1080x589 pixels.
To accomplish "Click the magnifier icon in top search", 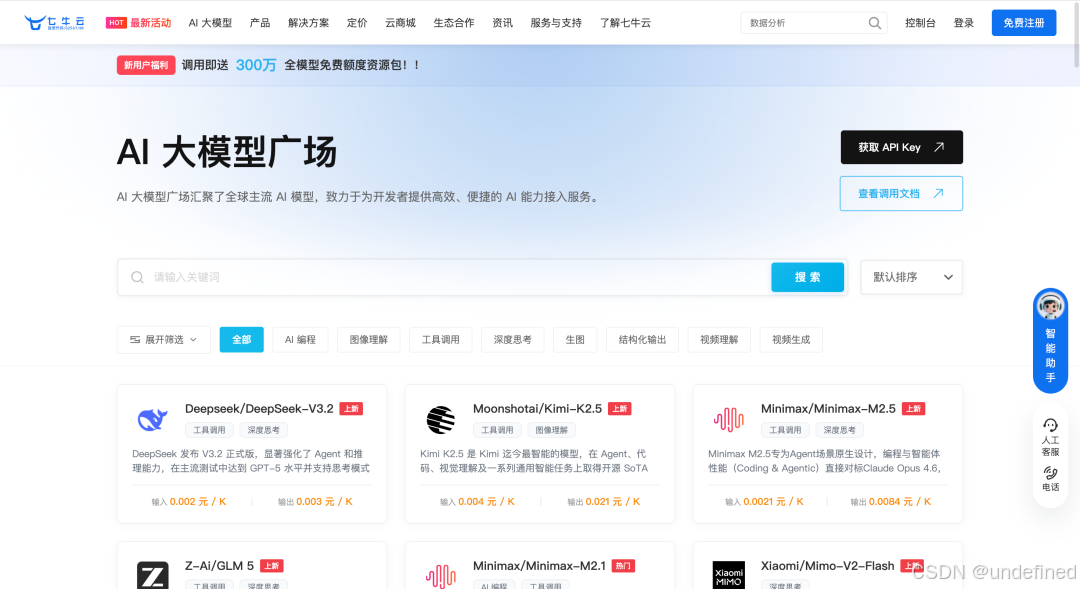I will (874, 23).
